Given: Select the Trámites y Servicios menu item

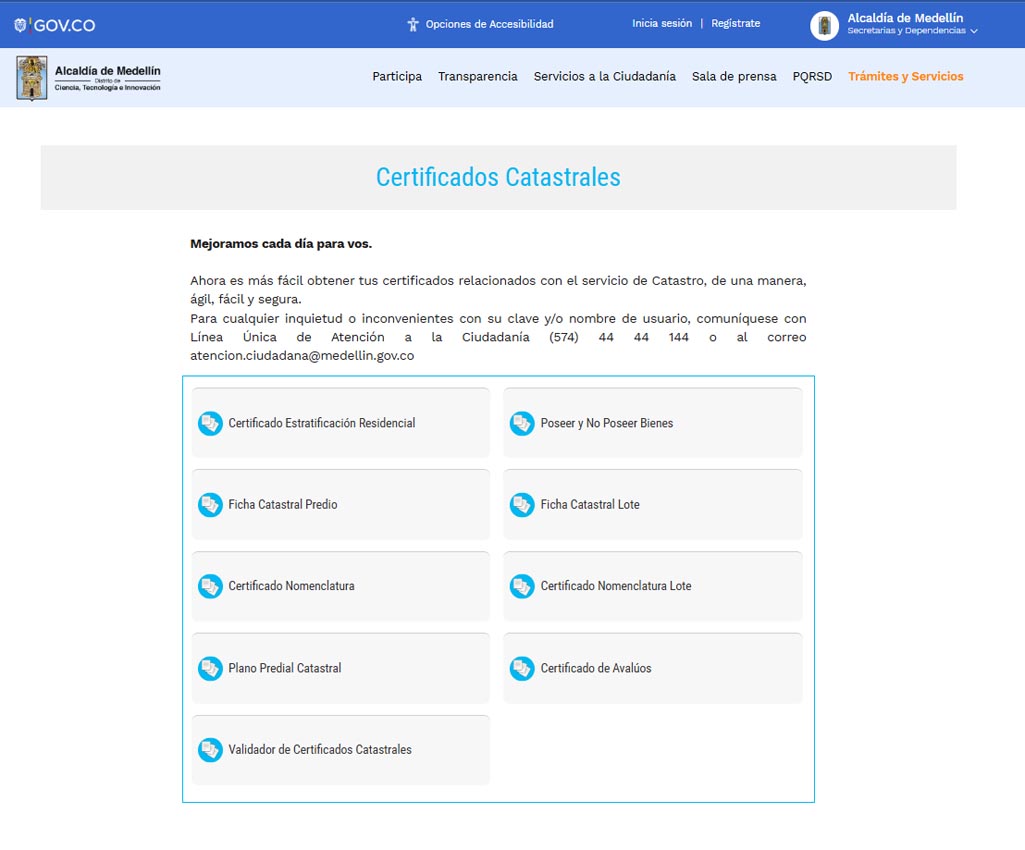Looking at the screenshot, I should (905, 76).
